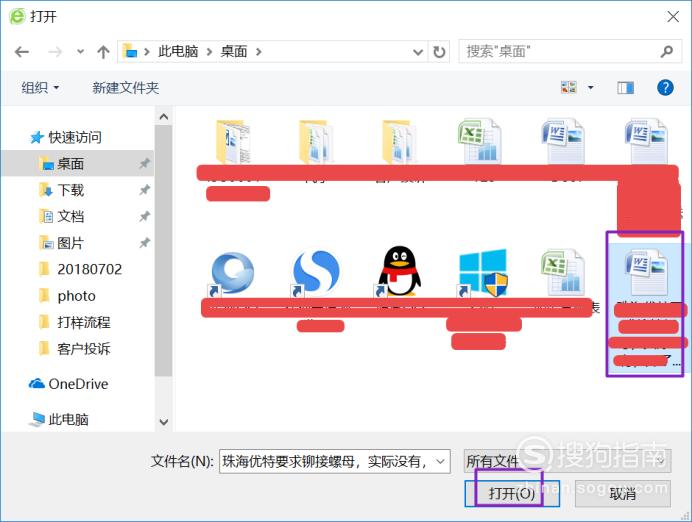Image resolution: width=692 pixels, height=522 pixels.
Task: Open 打样流程 folder in sidebar
Action: (75, 322)
